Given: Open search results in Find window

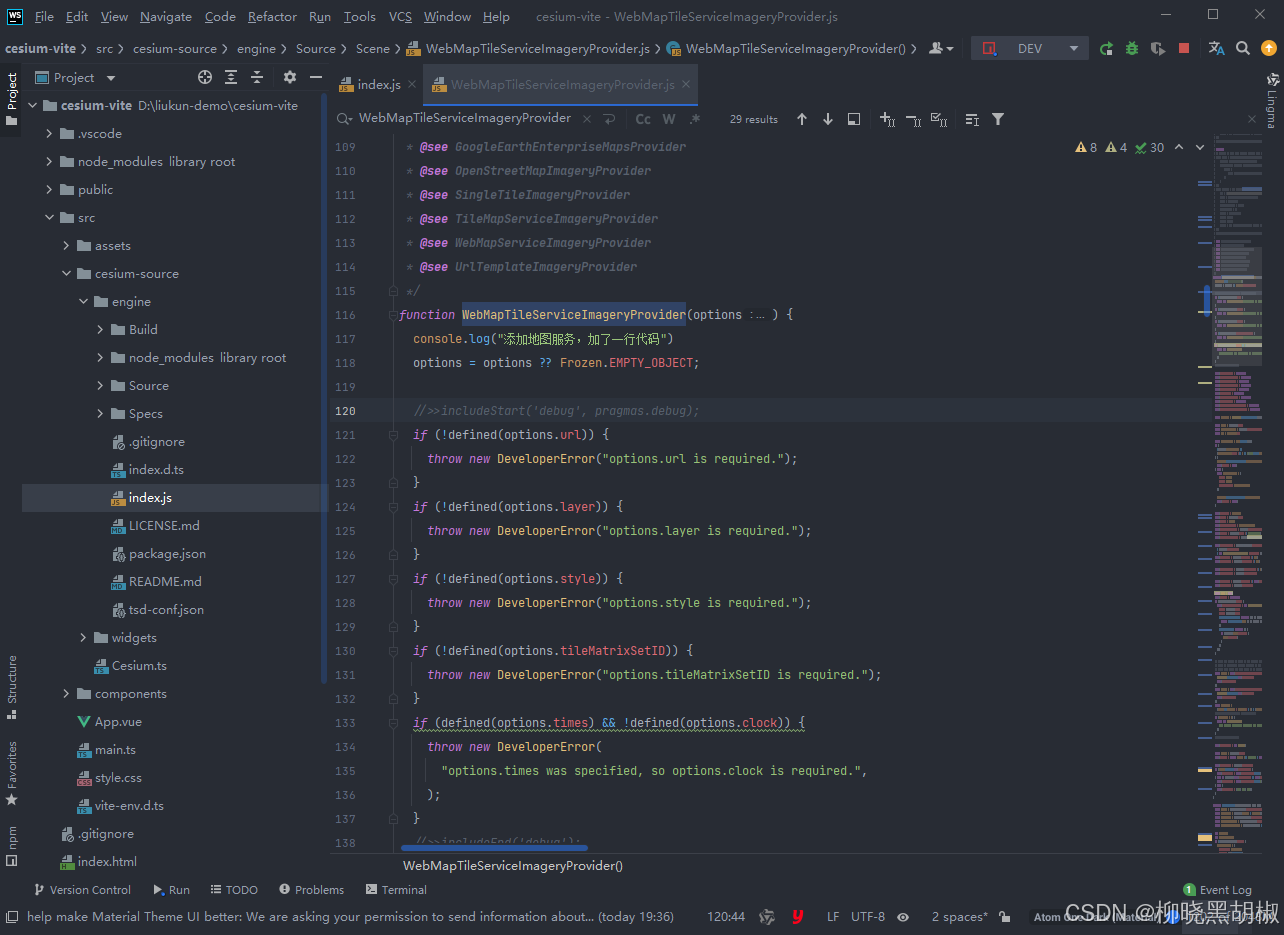Looking at the screenshot, I should [x=972, y=119].
